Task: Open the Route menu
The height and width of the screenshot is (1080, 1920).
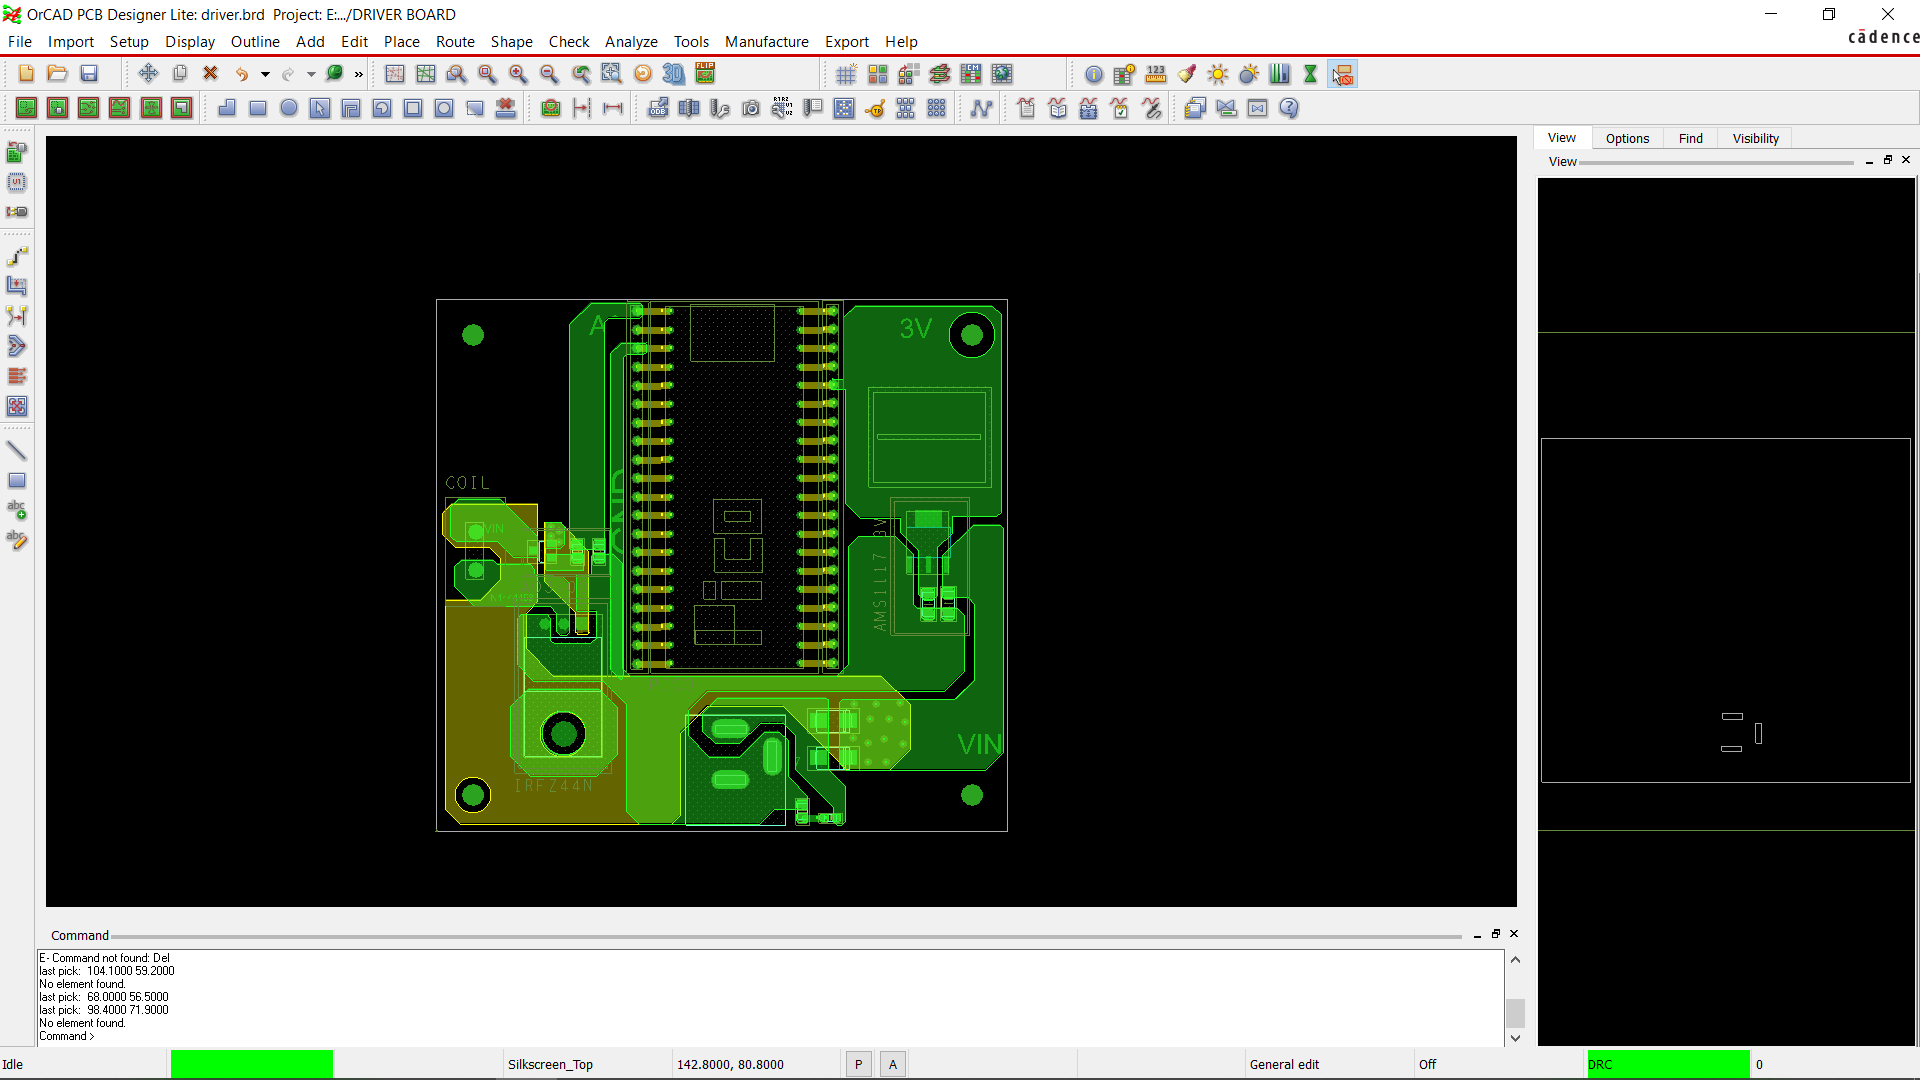Action: (x=455, y=41)
